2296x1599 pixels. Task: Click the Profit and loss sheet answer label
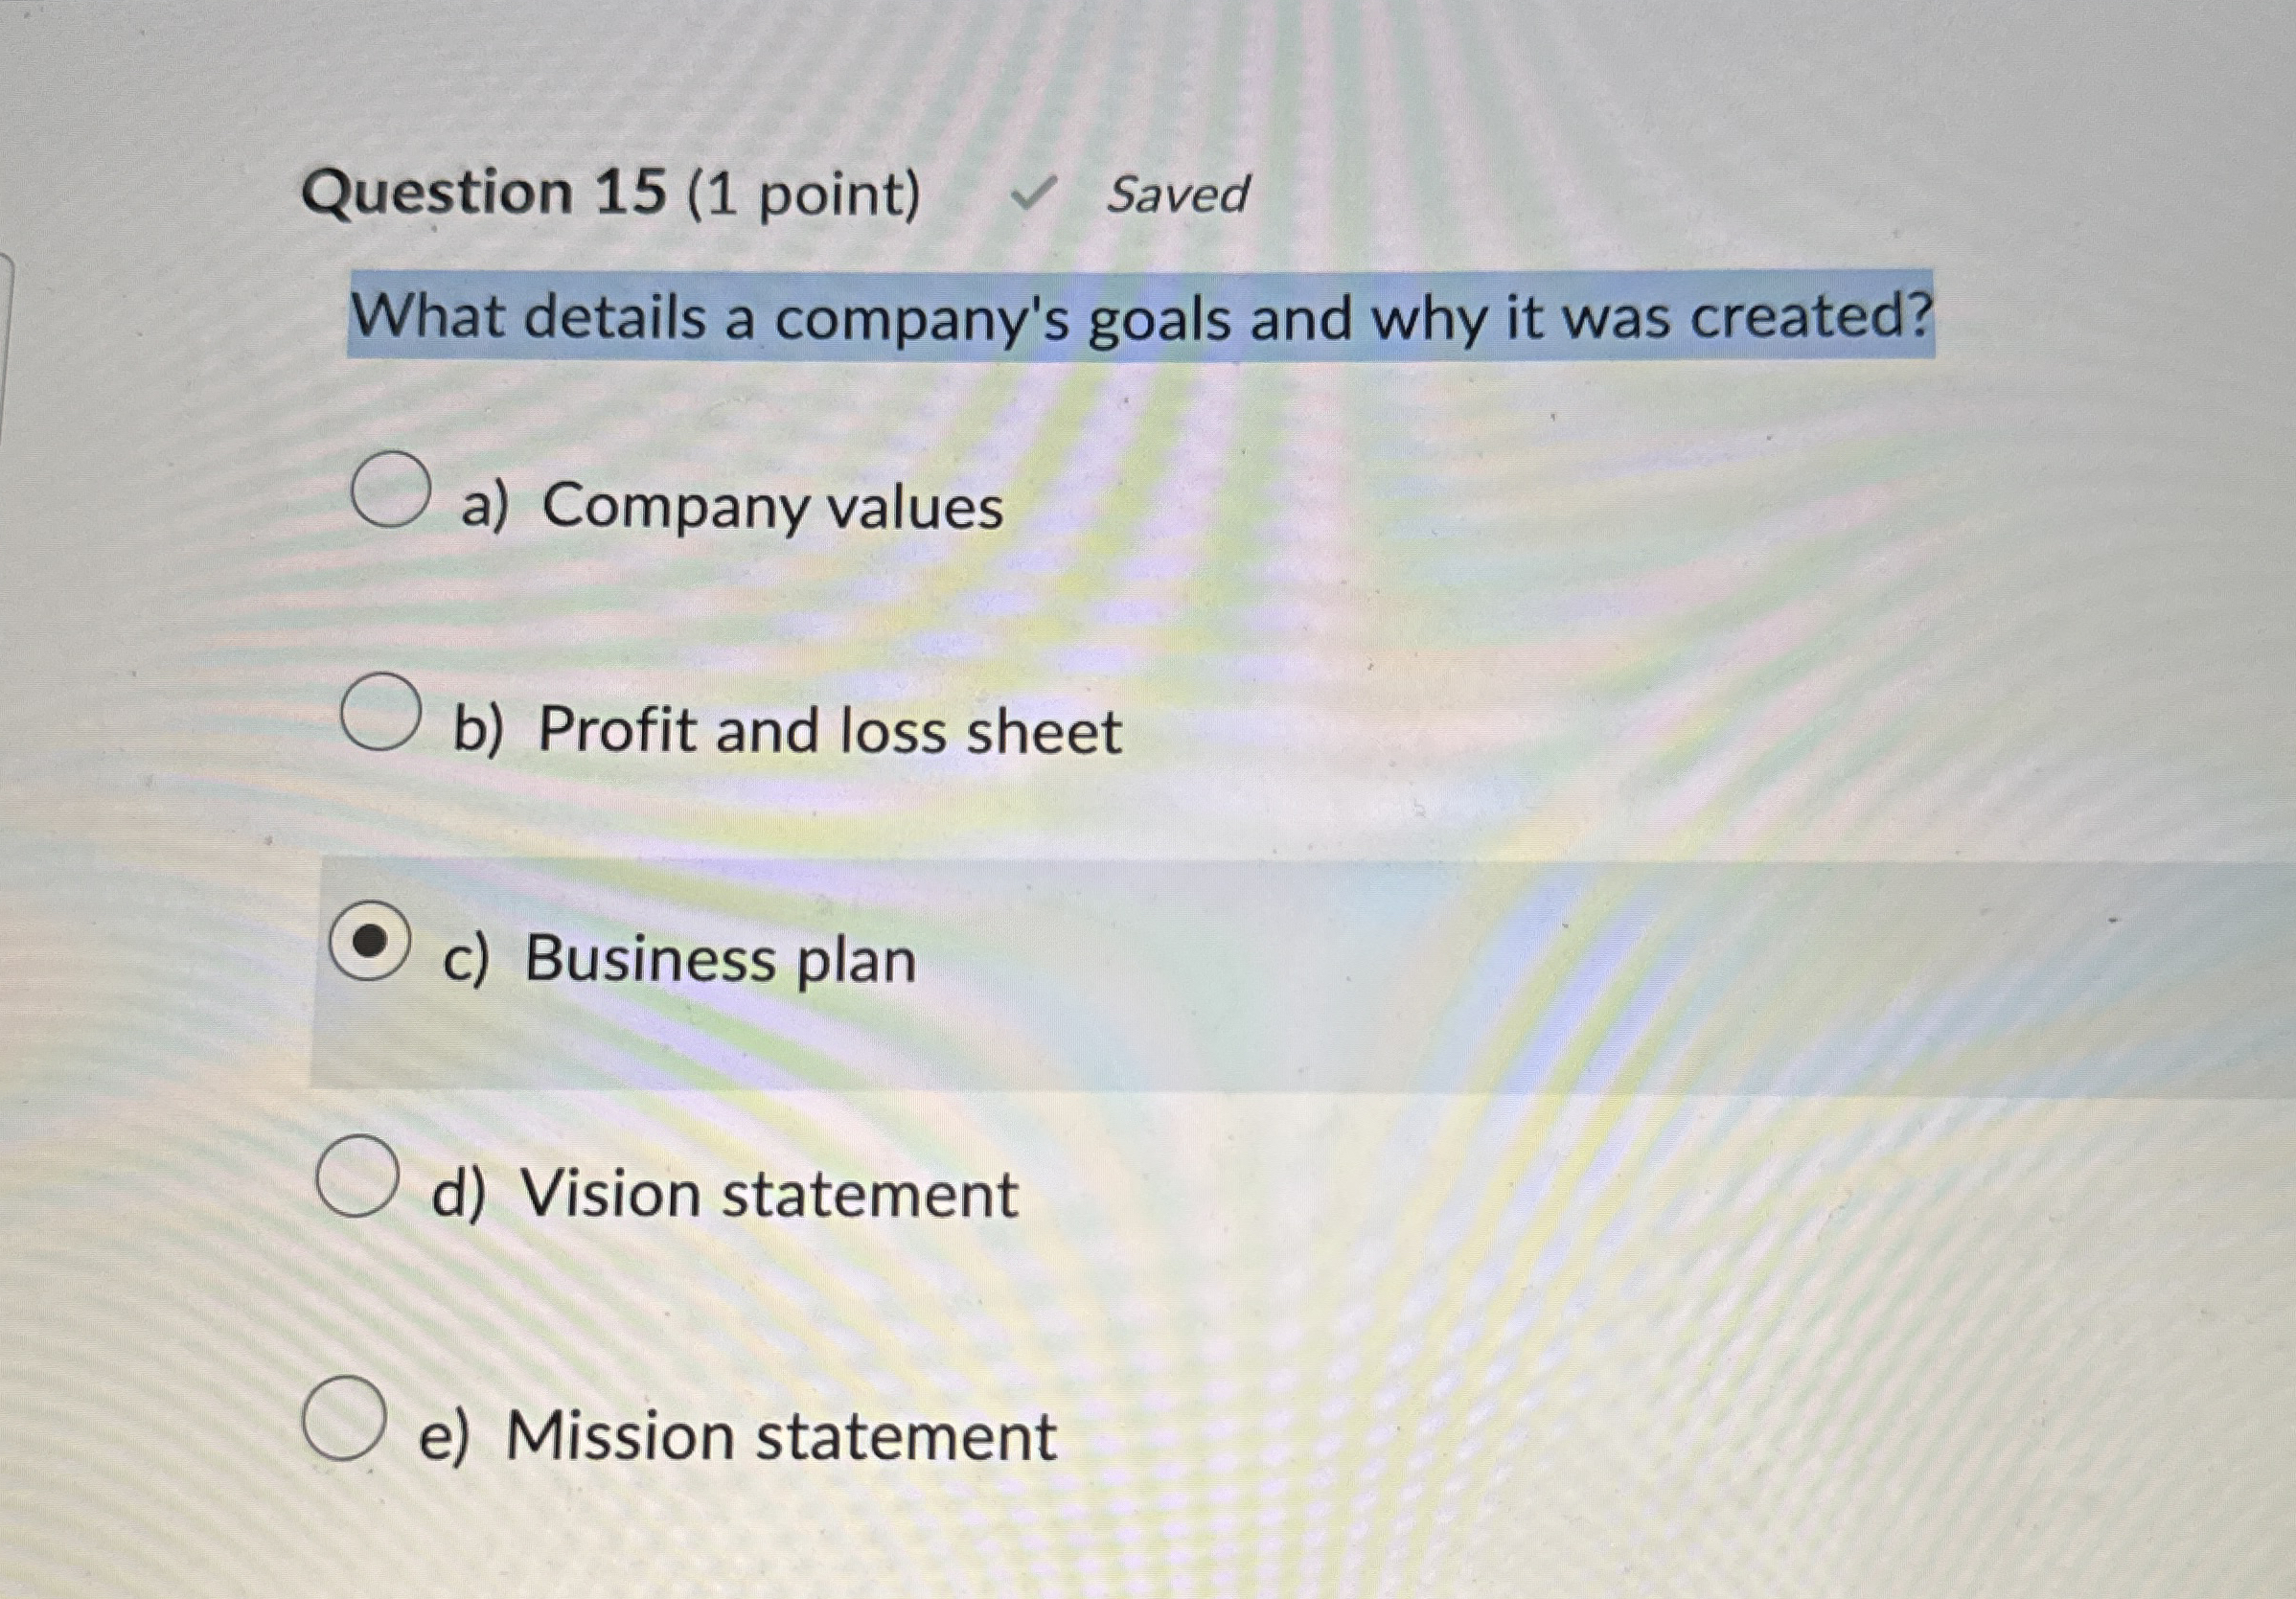coord(790,729)
